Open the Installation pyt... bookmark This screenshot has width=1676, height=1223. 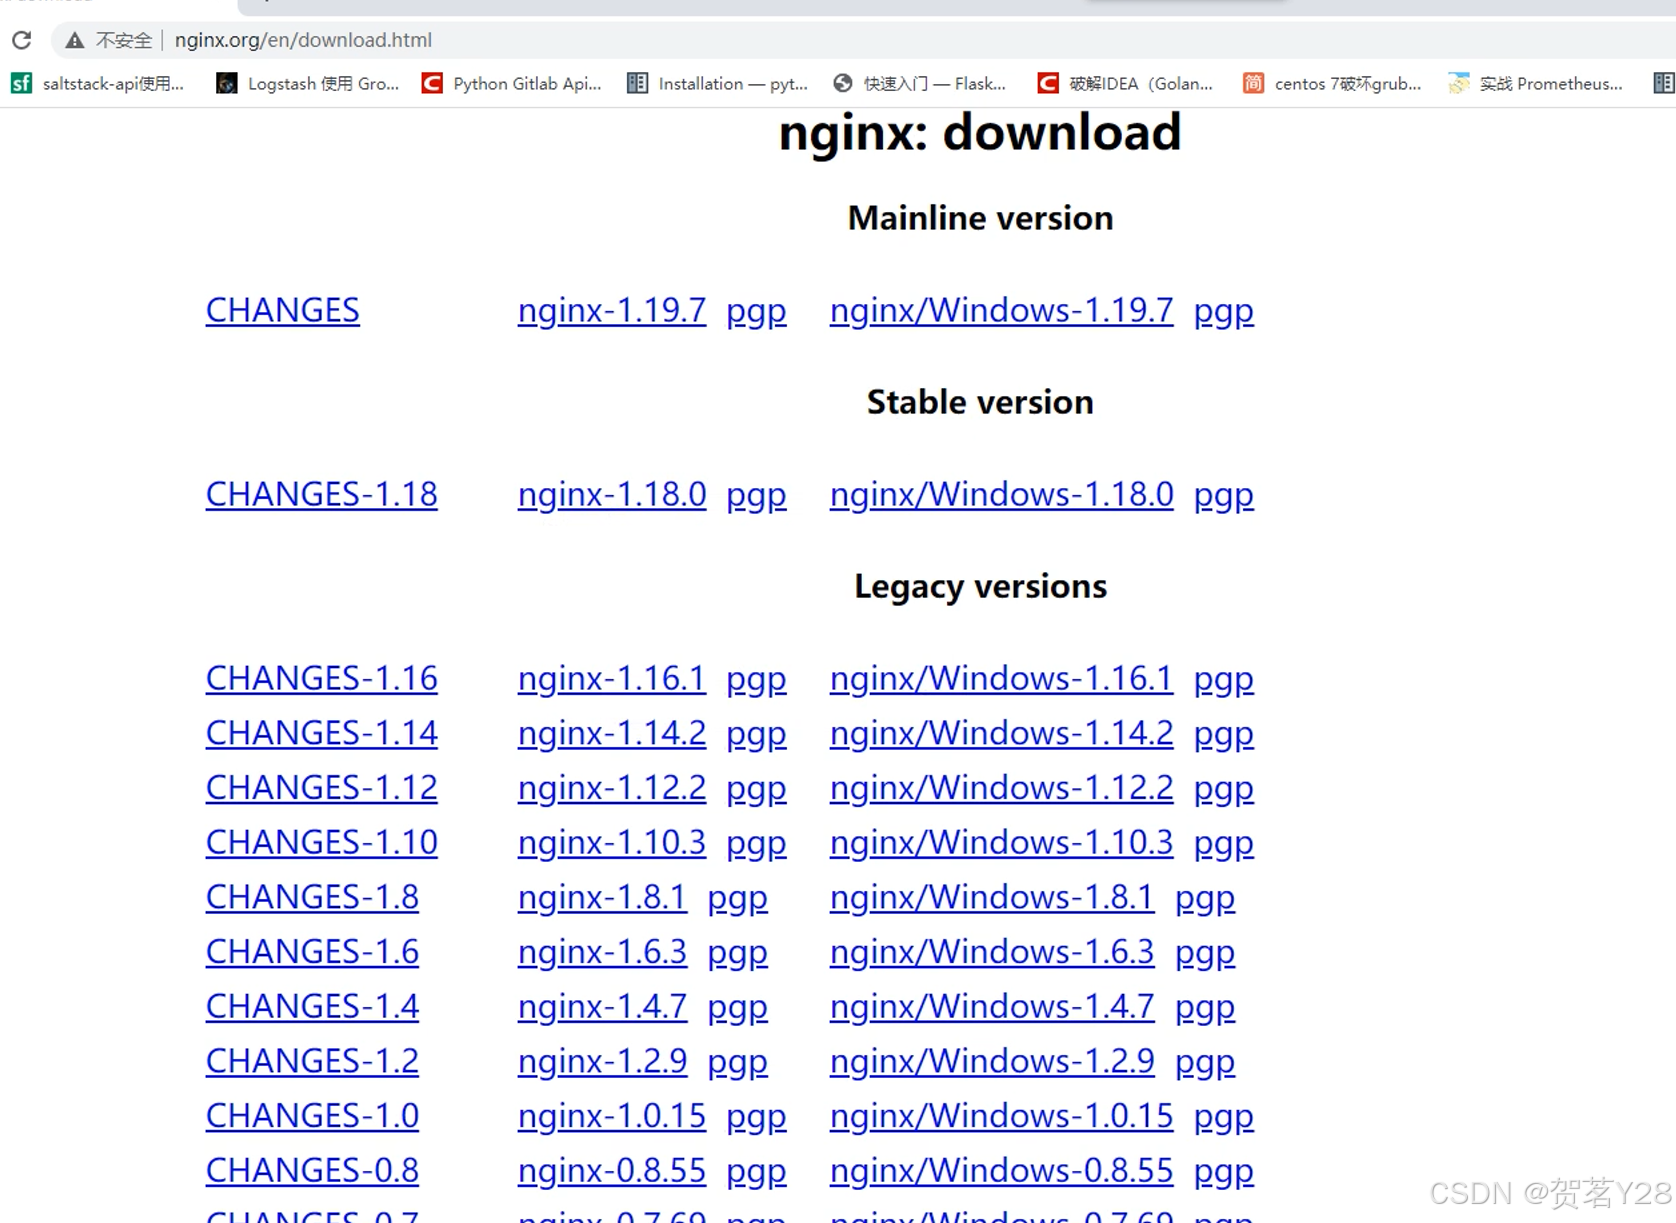tap(717, 84)
